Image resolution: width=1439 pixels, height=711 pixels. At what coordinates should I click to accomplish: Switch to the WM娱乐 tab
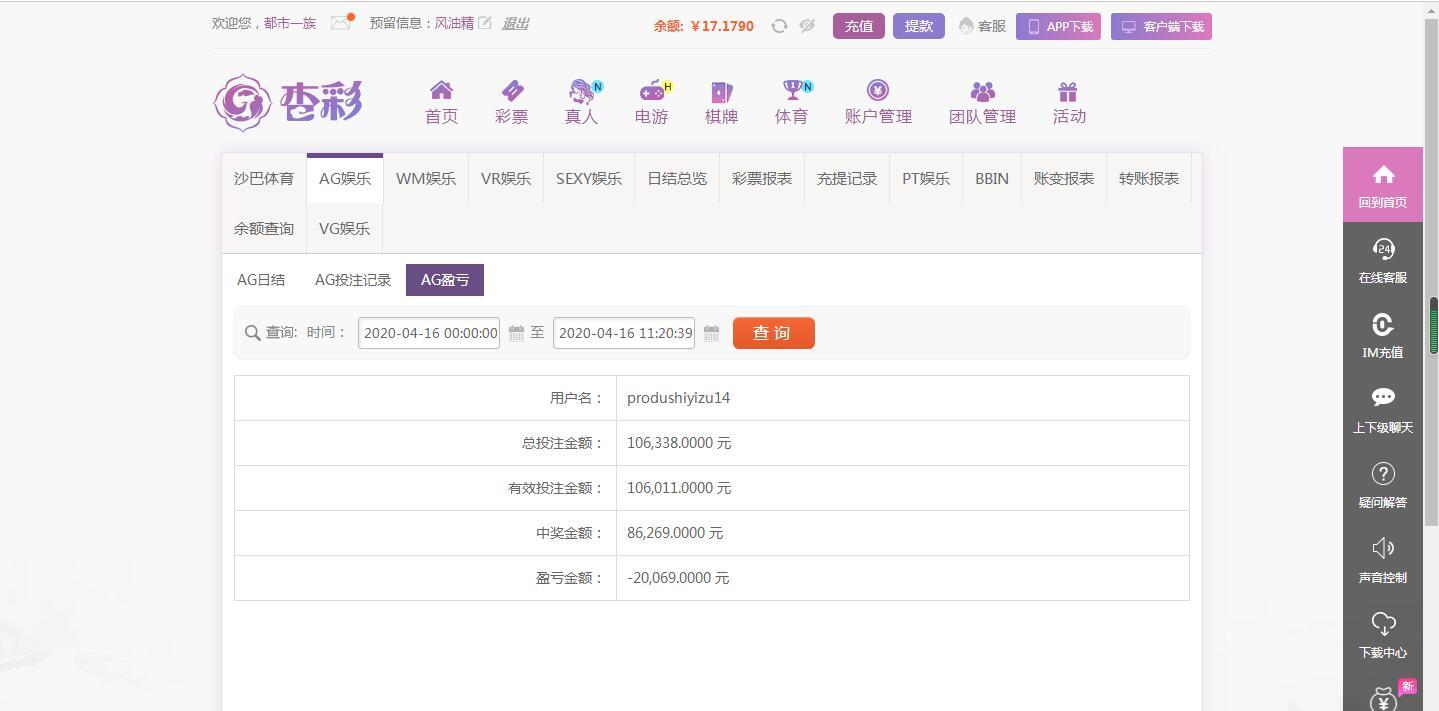pyautogui.click(x=426, y=178)
